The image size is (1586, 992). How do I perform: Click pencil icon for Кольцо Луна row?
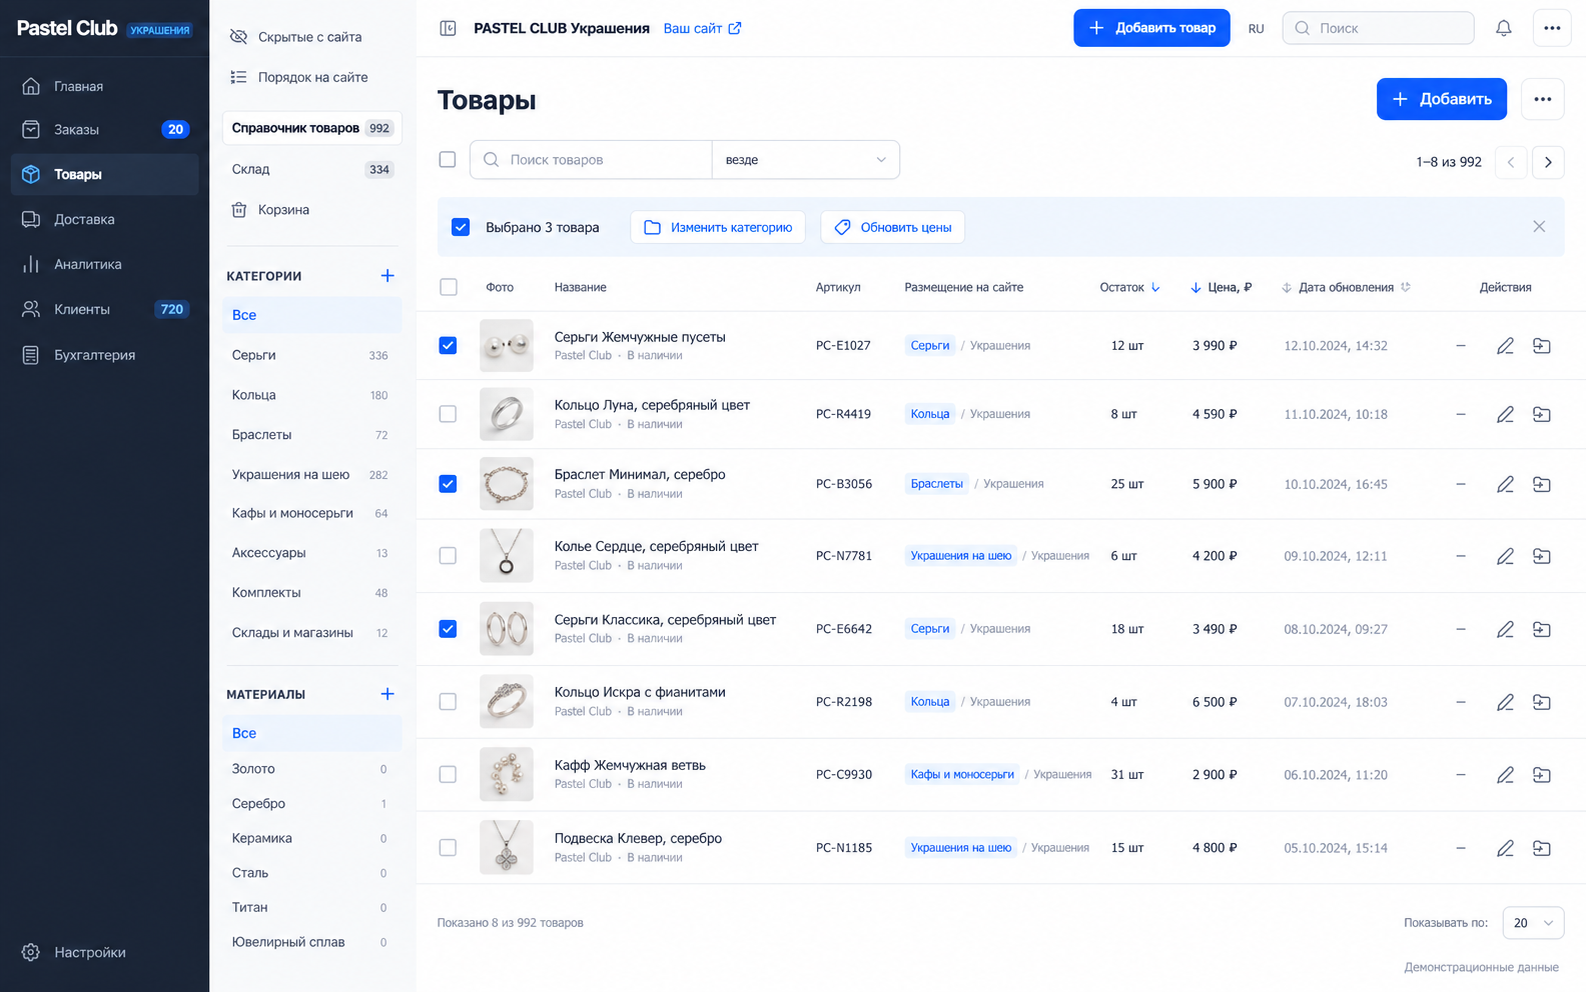(1505, 414)
